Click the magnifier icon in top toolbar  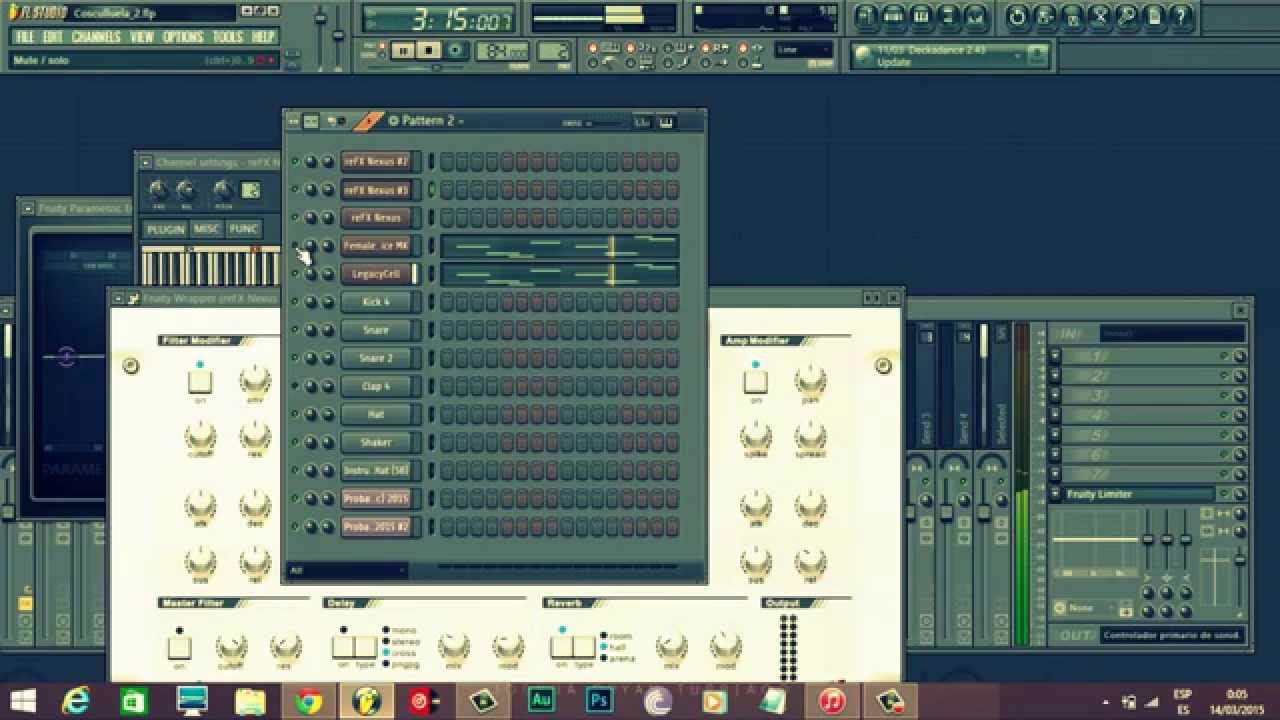tap(1127, 17)
